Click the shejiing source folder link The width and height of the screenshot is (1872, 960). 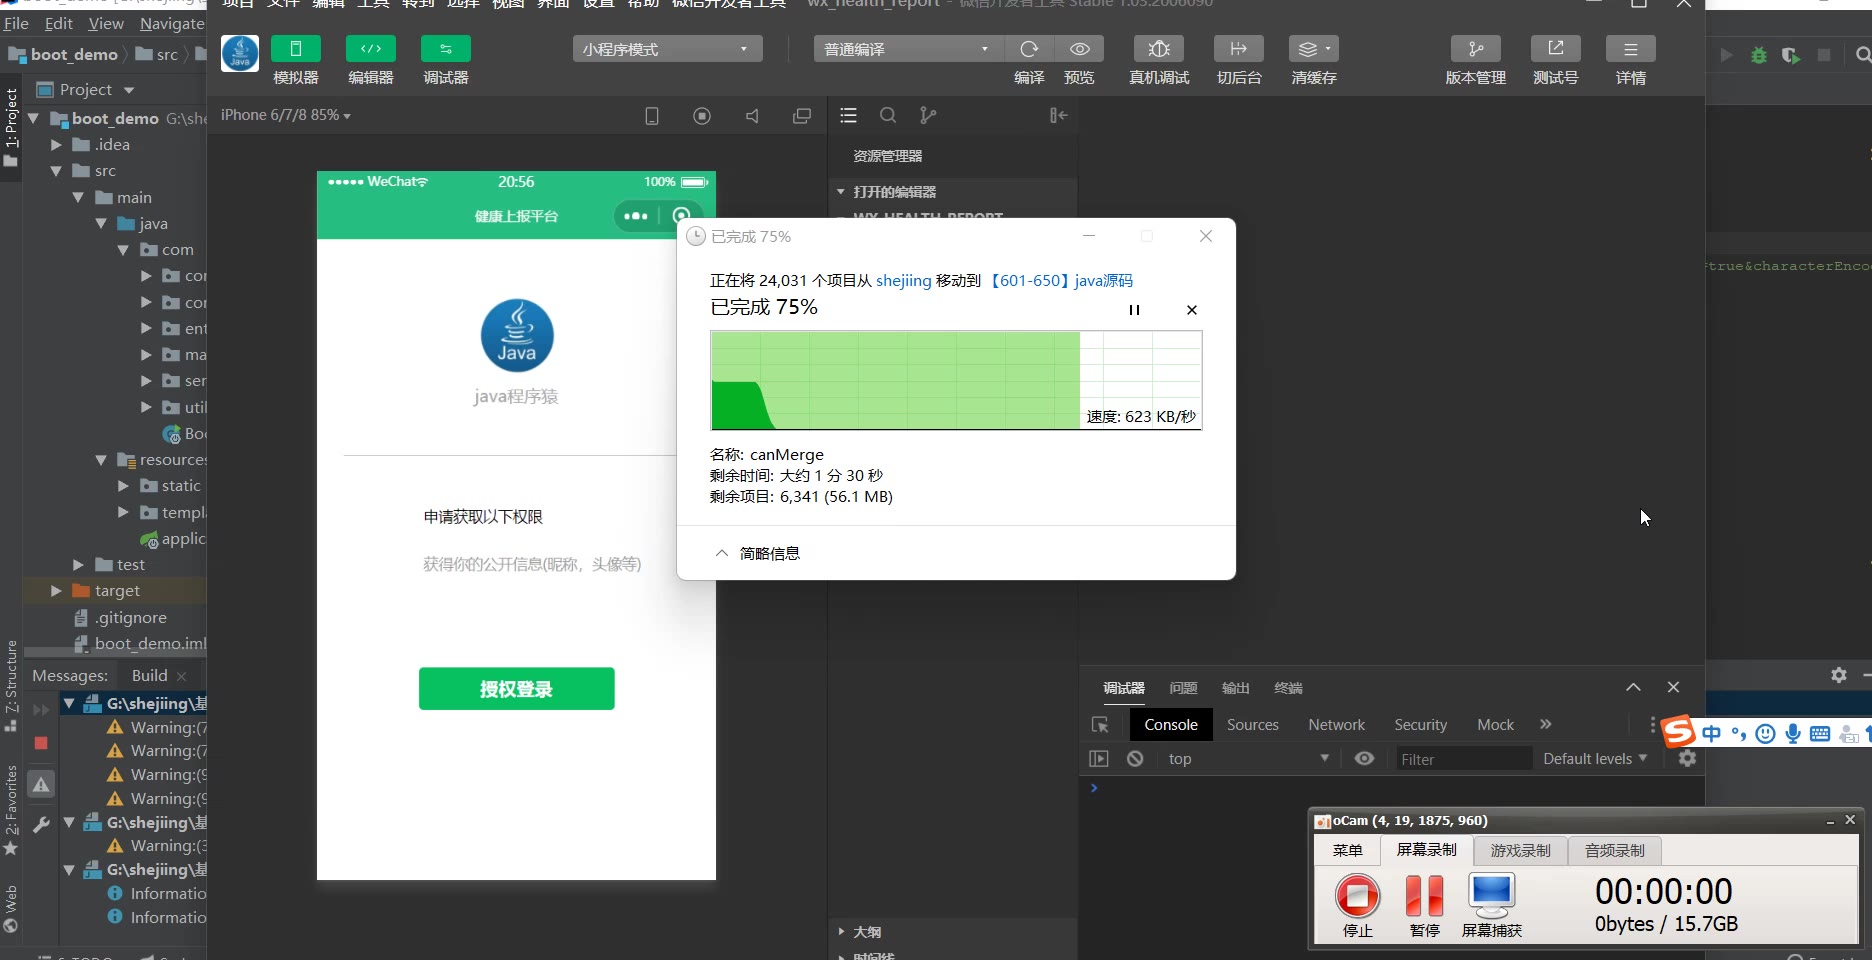(903, 281)
